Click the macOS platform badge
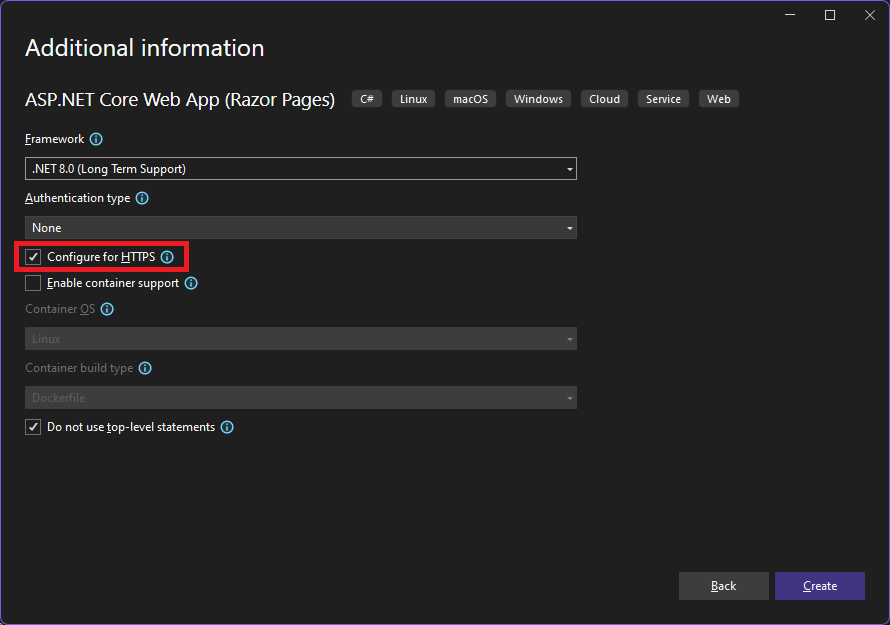The image size is (890, 625). click(470, 98)
